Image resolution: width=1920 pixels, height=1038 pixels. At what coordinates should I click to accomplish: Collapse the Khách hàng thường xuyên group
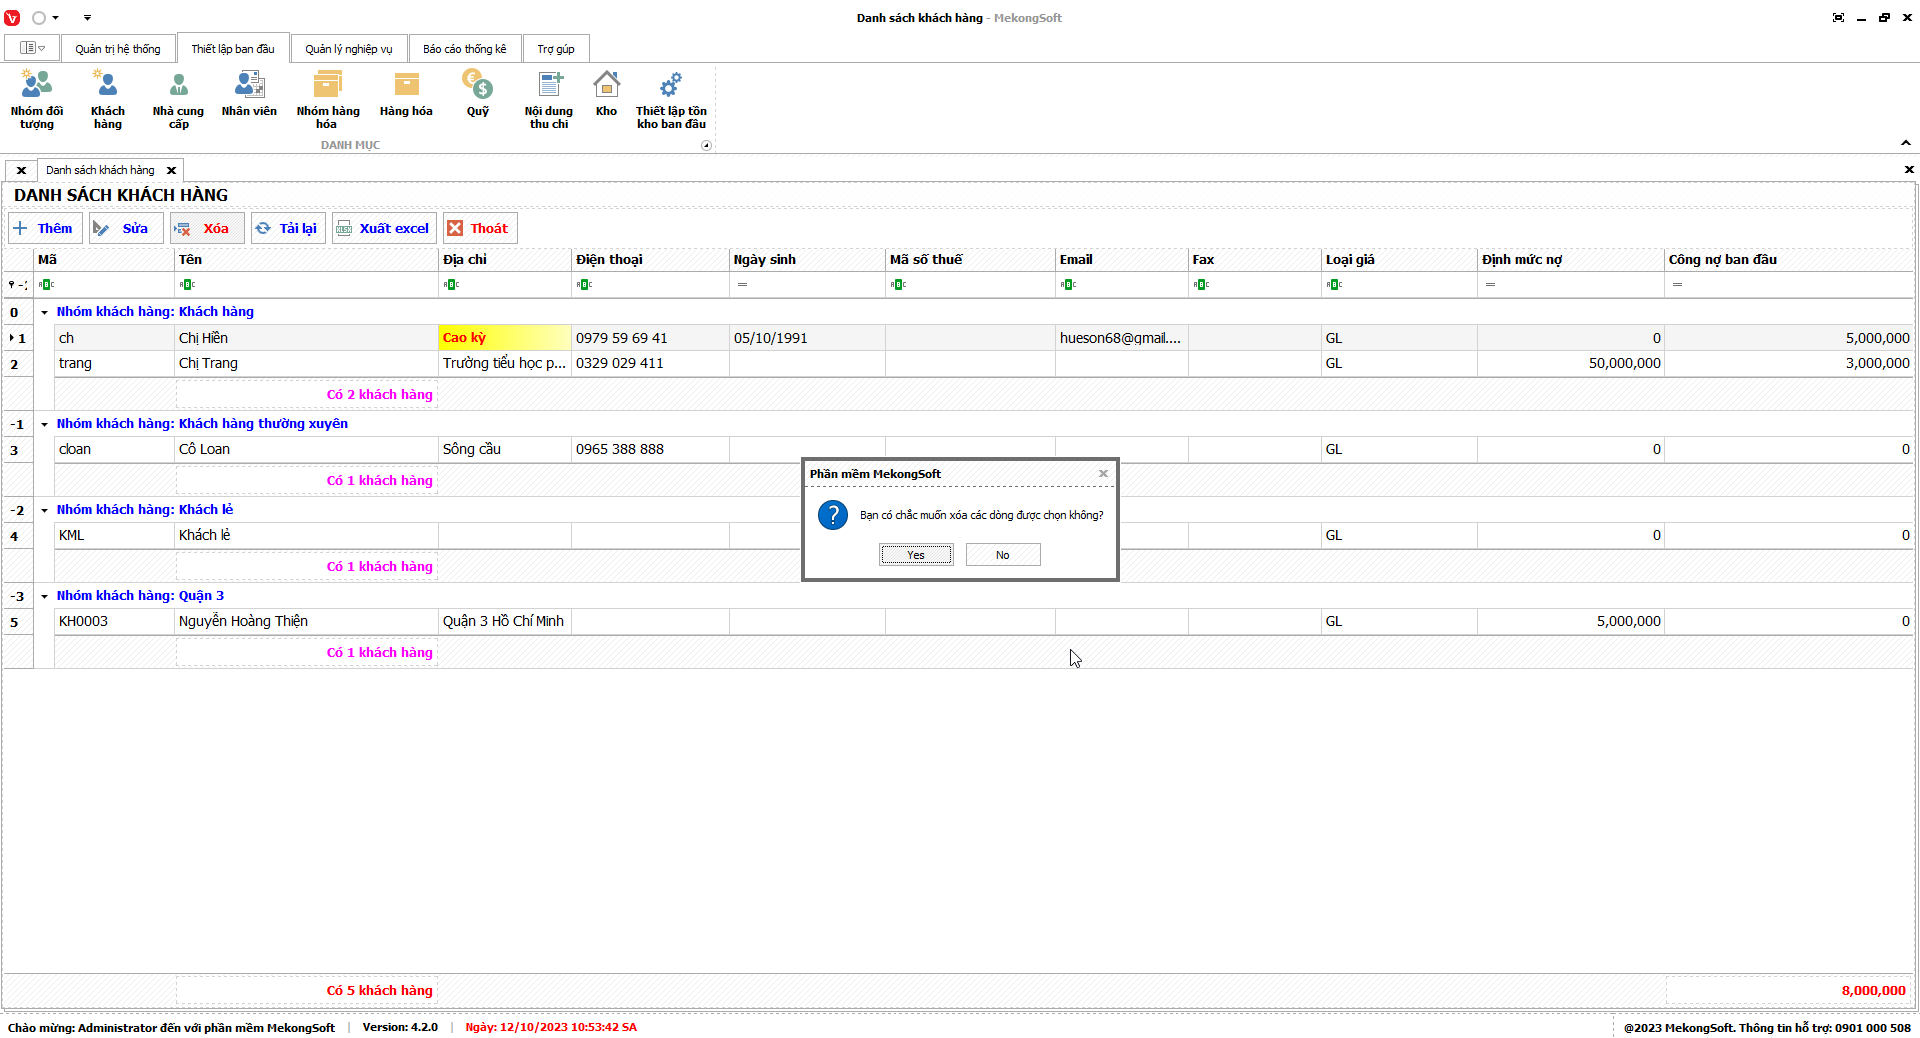tap(44, 425)
